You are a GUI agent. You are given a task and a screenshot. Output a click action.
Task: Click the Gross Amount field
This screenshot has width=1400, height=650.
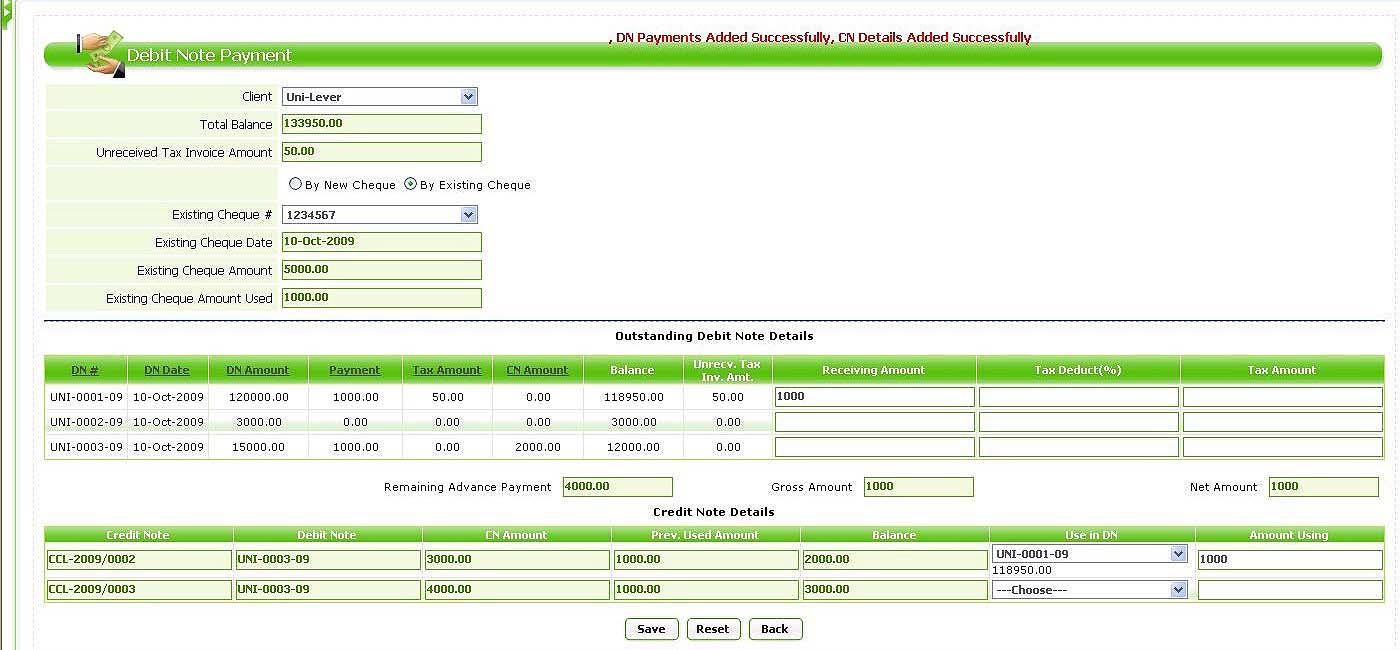click(918, 487)
